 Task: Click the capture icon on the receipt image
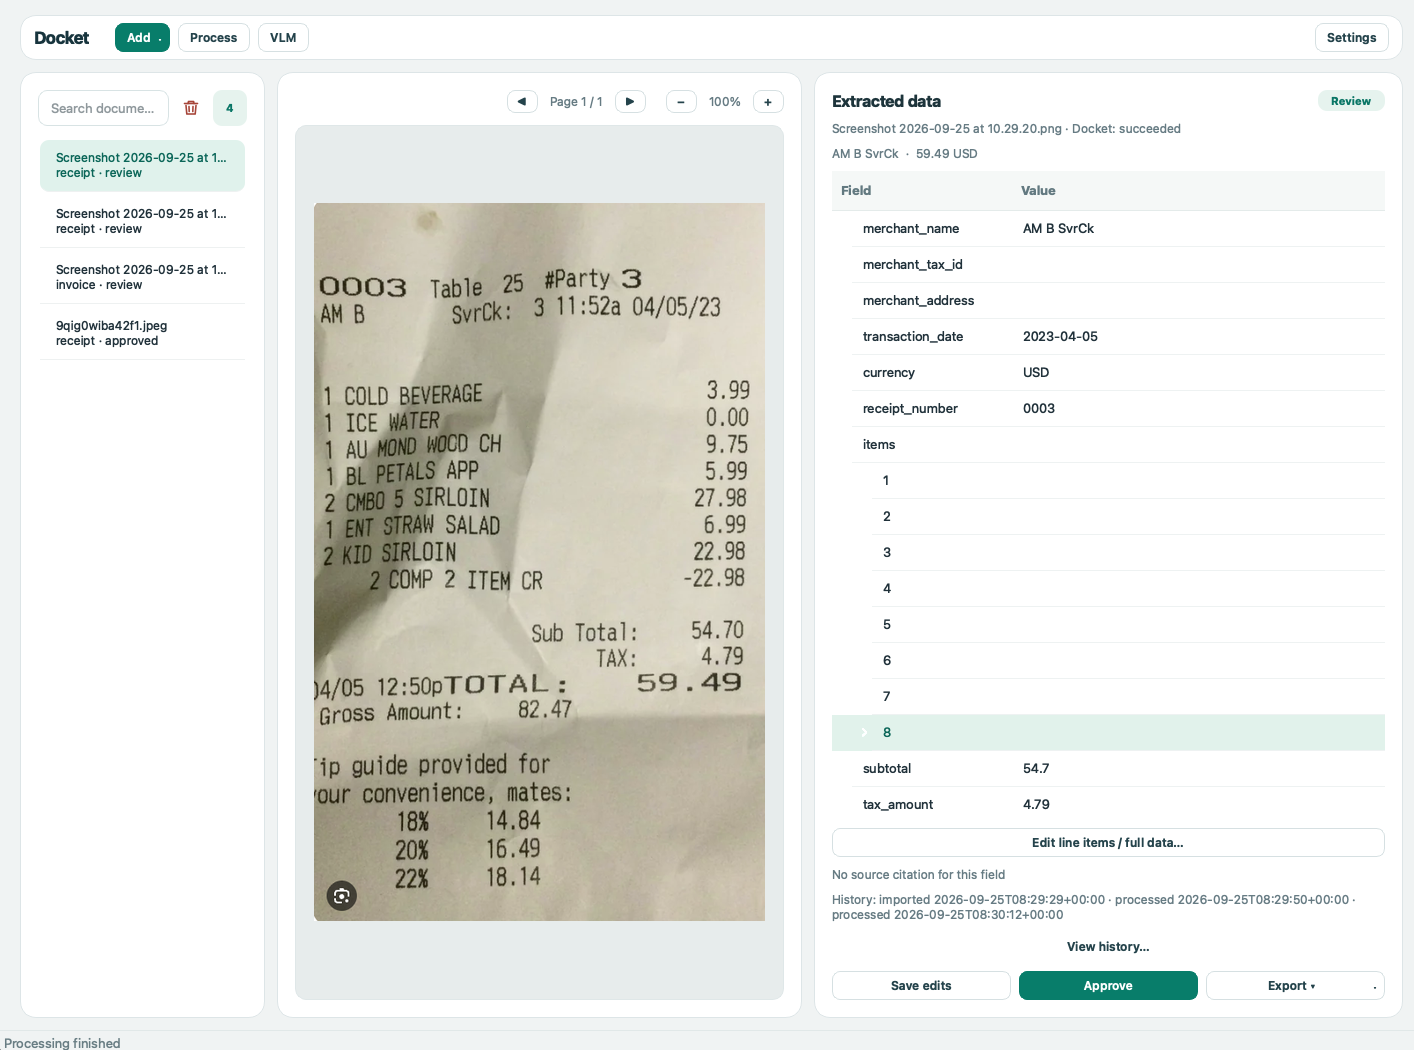342,896
